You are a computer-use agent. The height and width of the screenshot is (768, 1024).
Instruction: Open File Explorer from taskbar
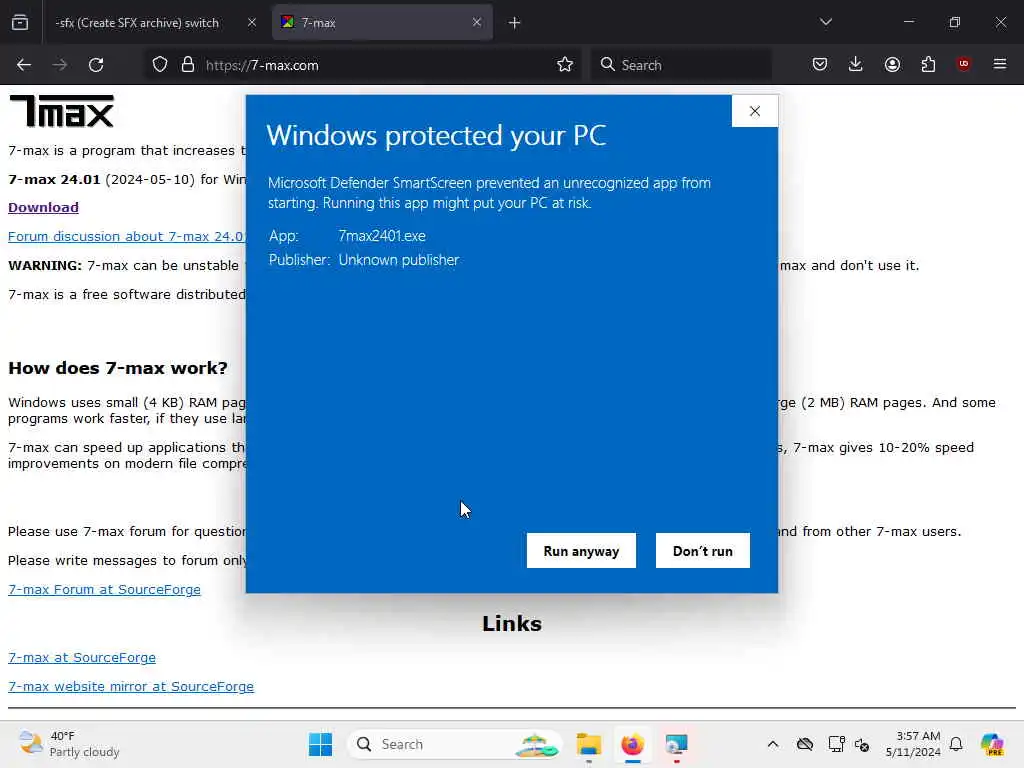point(588,744)
